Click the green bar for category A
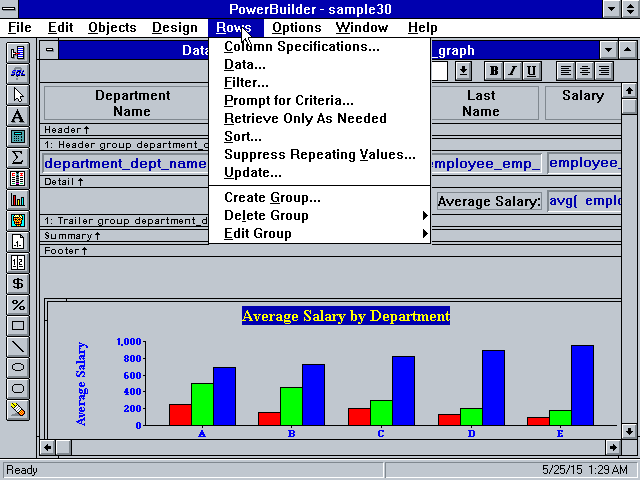Viewport: 640px width, 480px height. point(202,404)
